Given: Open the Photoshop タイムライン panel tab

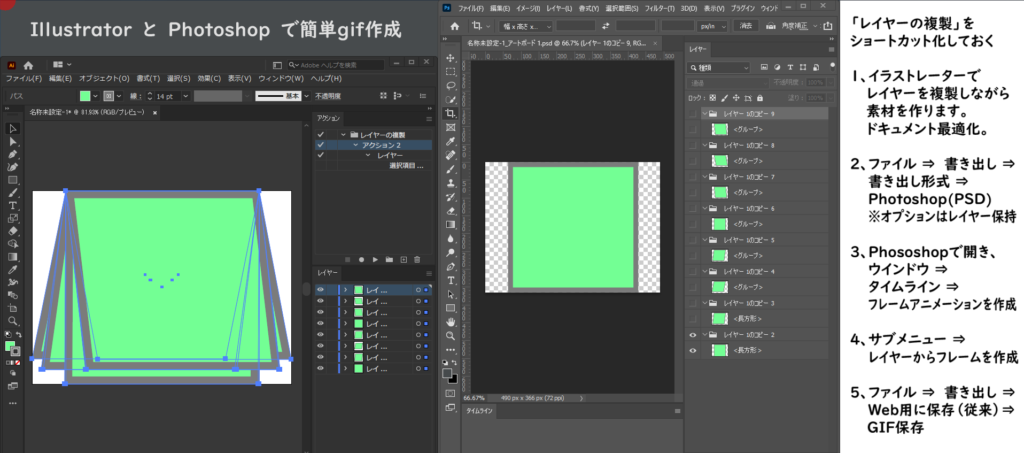Looking at the screenshot, I should (480, 411).
